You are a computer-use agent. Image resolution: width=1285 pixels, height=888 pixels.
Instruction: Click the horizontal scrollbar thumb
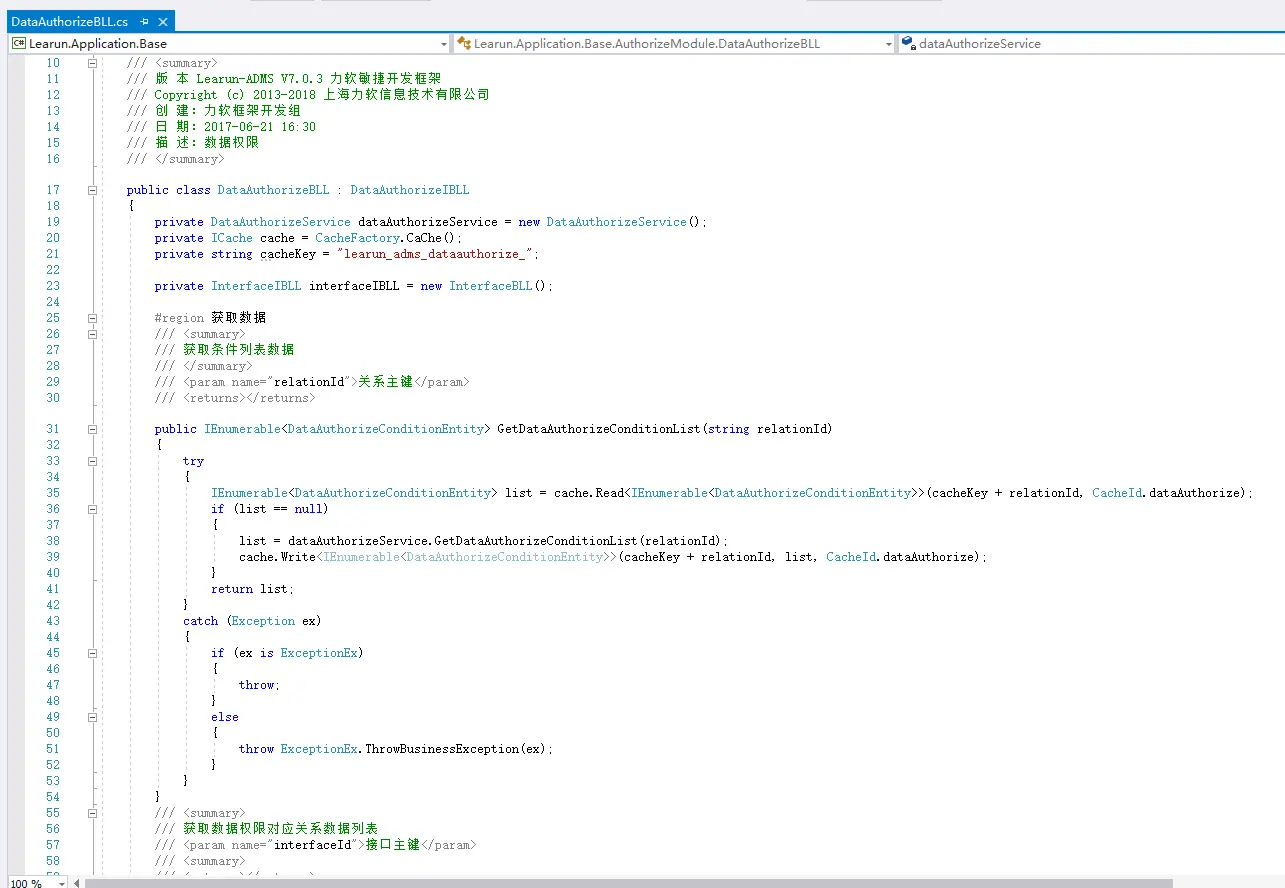[629, 883]
